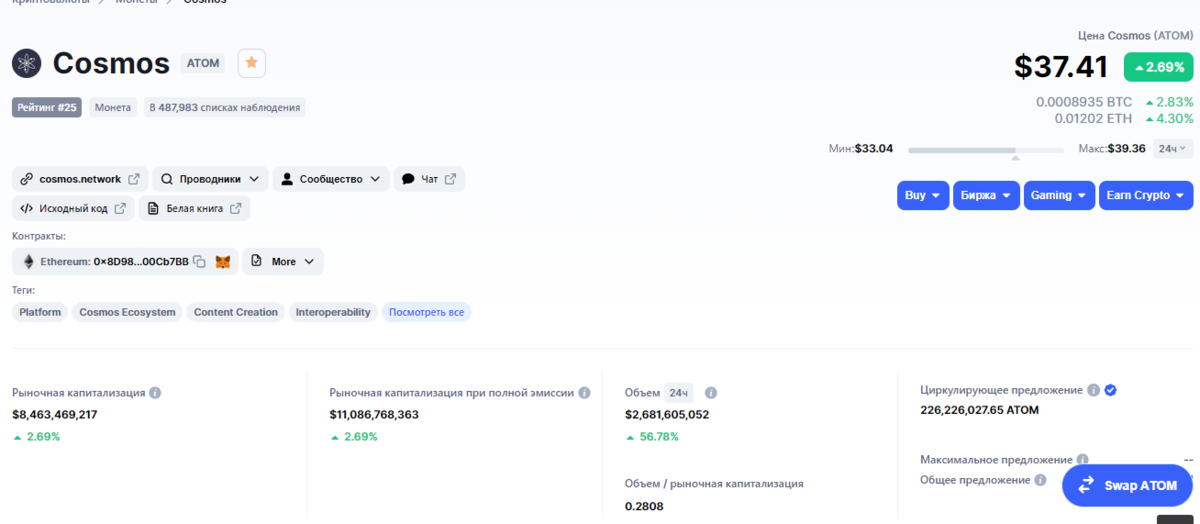
Task: Click Посмотреть все tags link
Action: pyautogui.click(x=426, y=313)
